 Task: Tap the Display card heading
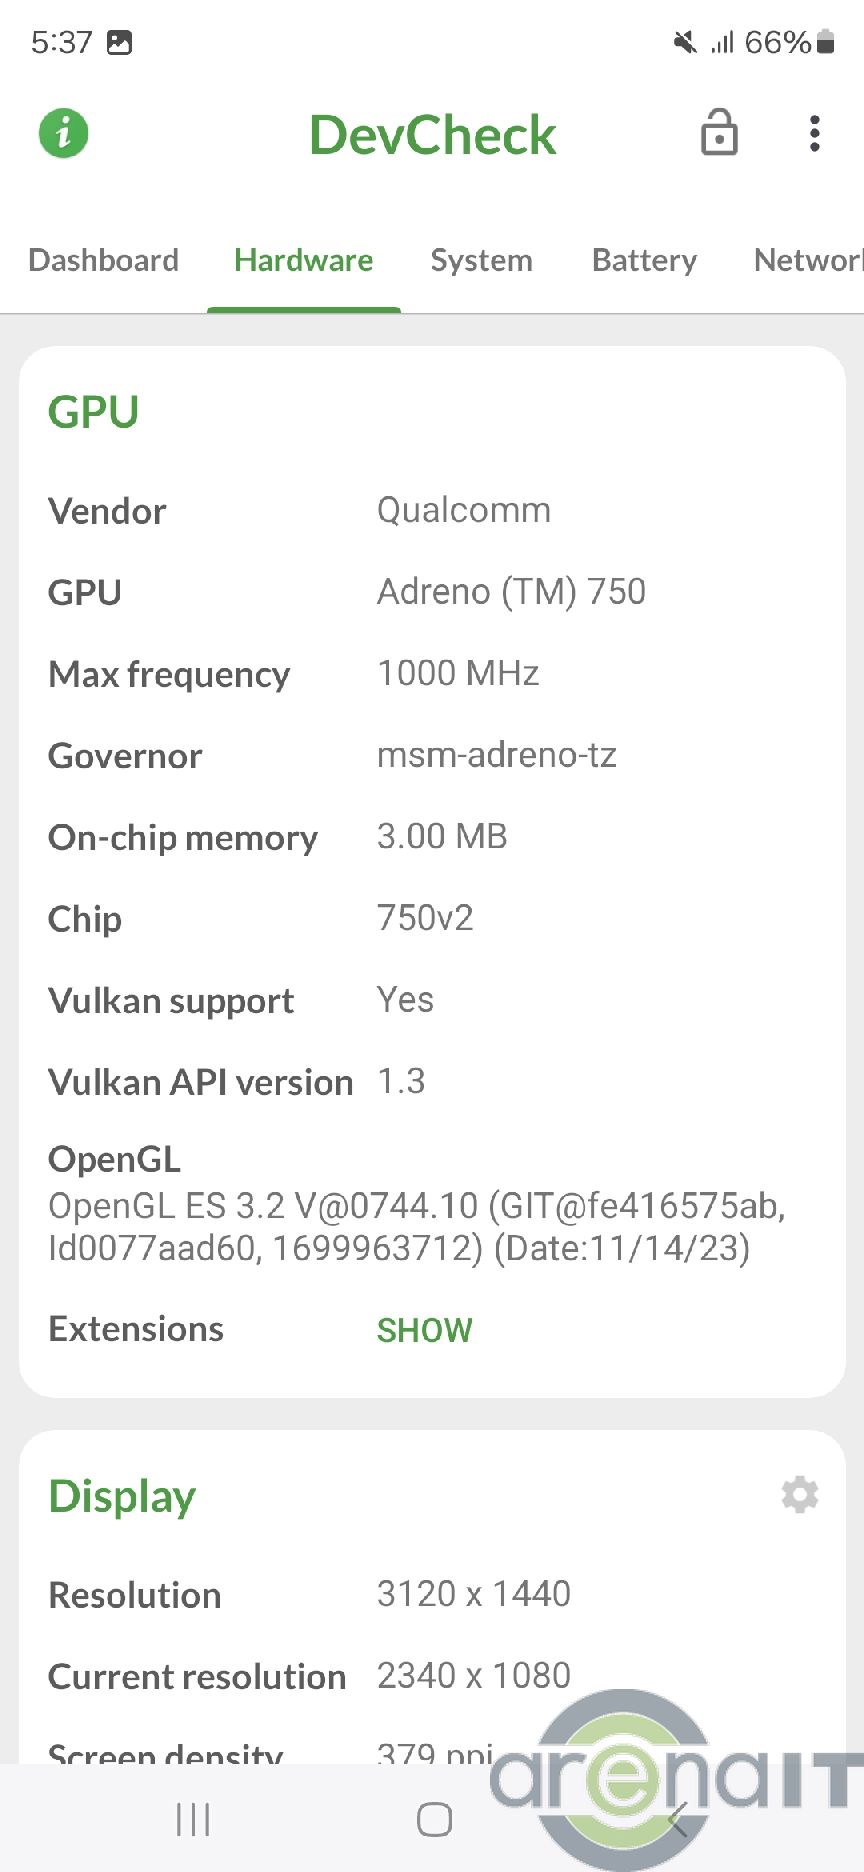click(122, 1497)
